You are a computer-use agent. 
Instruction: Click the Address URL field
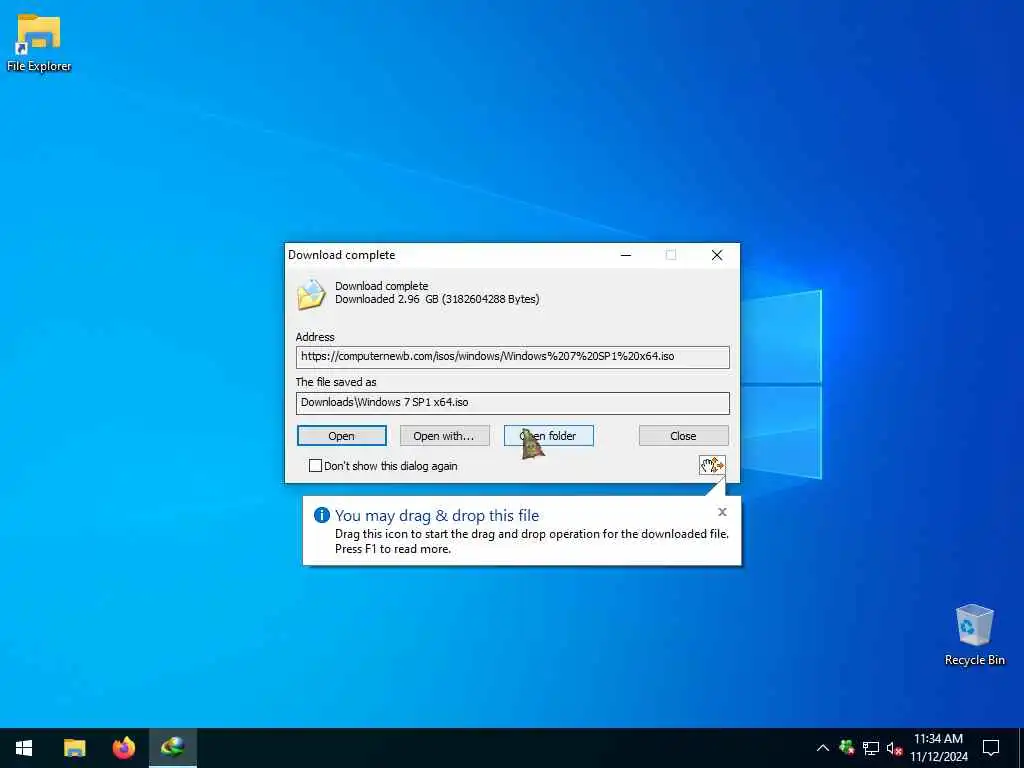[x=513, y=357]
